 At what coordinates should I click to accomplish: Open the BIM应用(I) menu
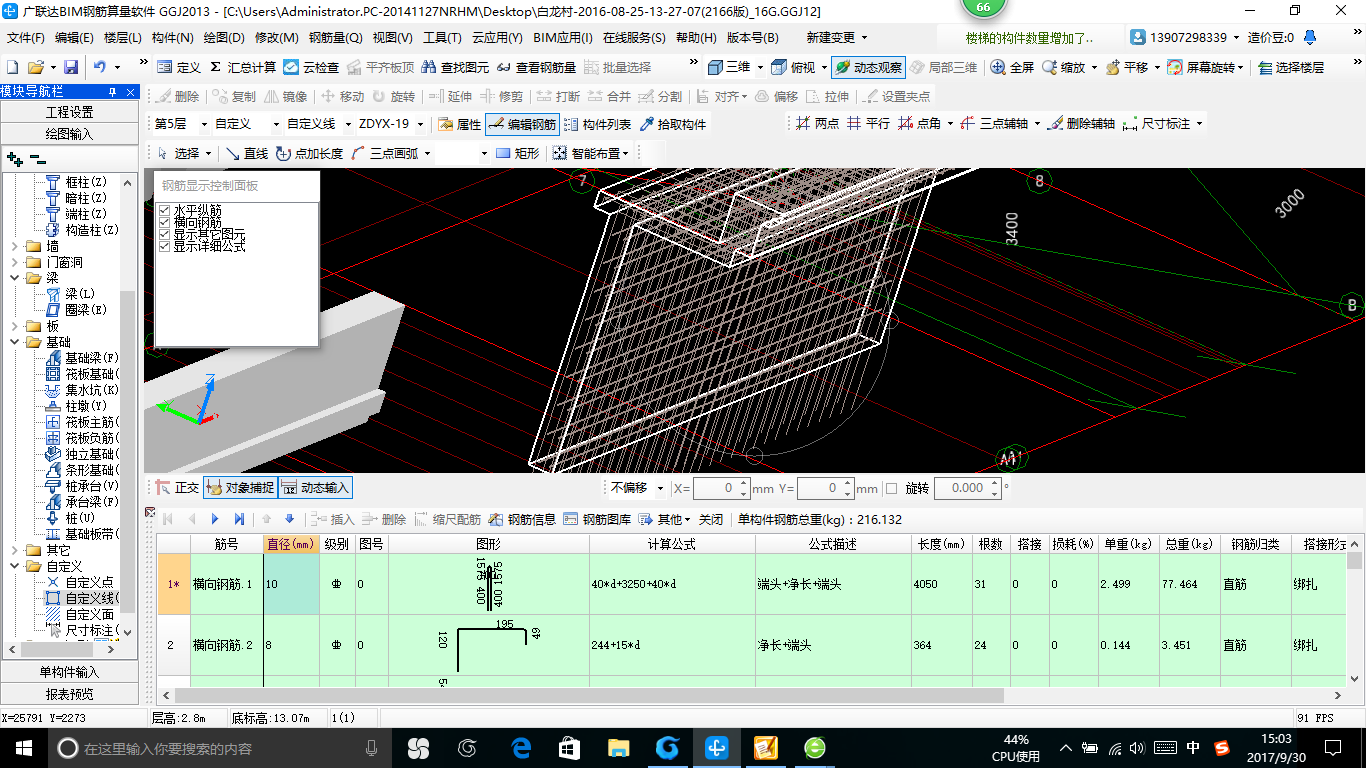563,38
